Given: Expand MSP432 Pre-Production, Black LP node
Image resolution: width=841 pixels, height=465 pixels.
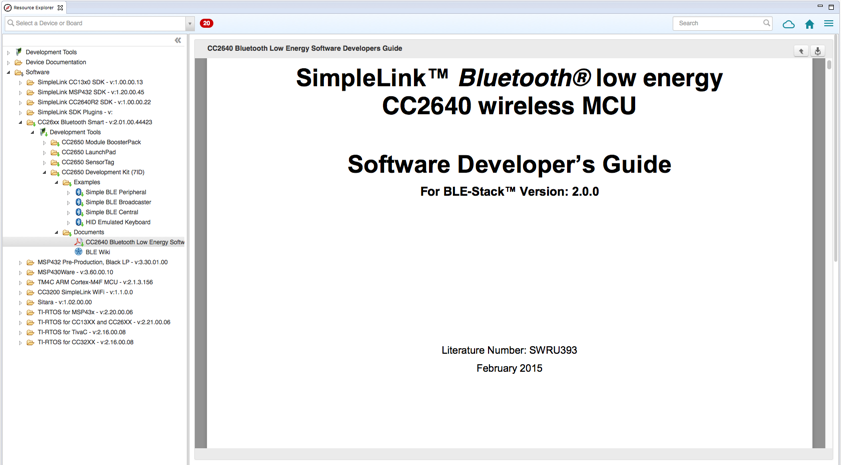Looking at the screenshot, I should (x=20, y=263).
